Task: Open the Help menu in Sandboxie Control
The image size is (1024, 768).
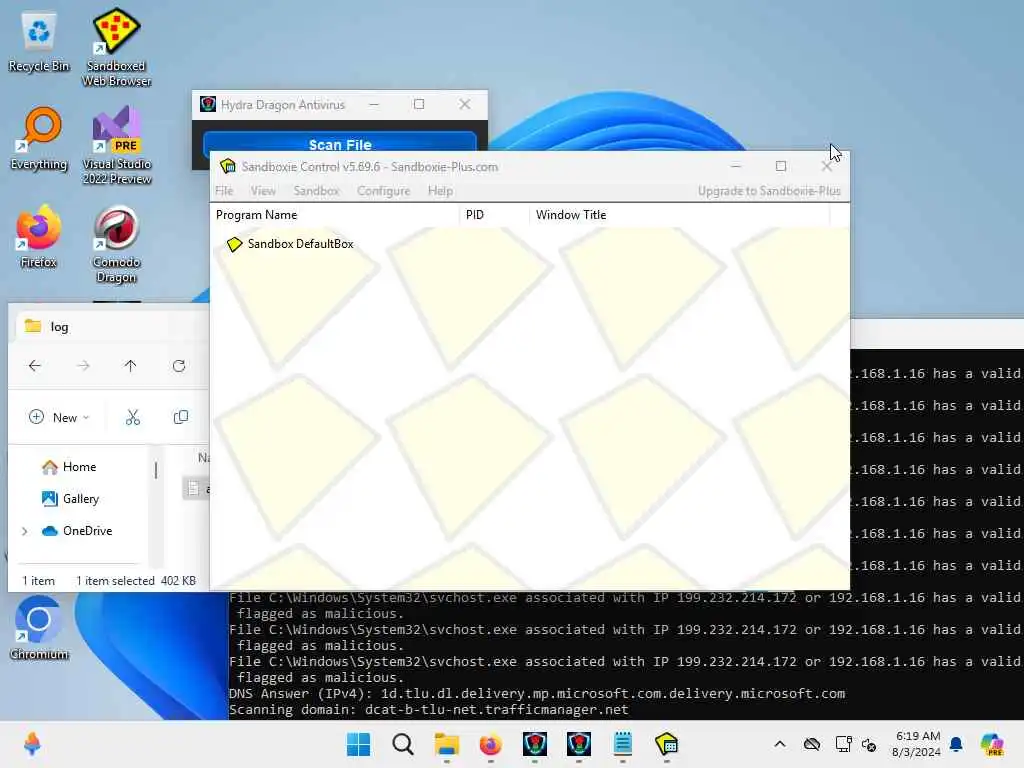Action: click(440, 191)
